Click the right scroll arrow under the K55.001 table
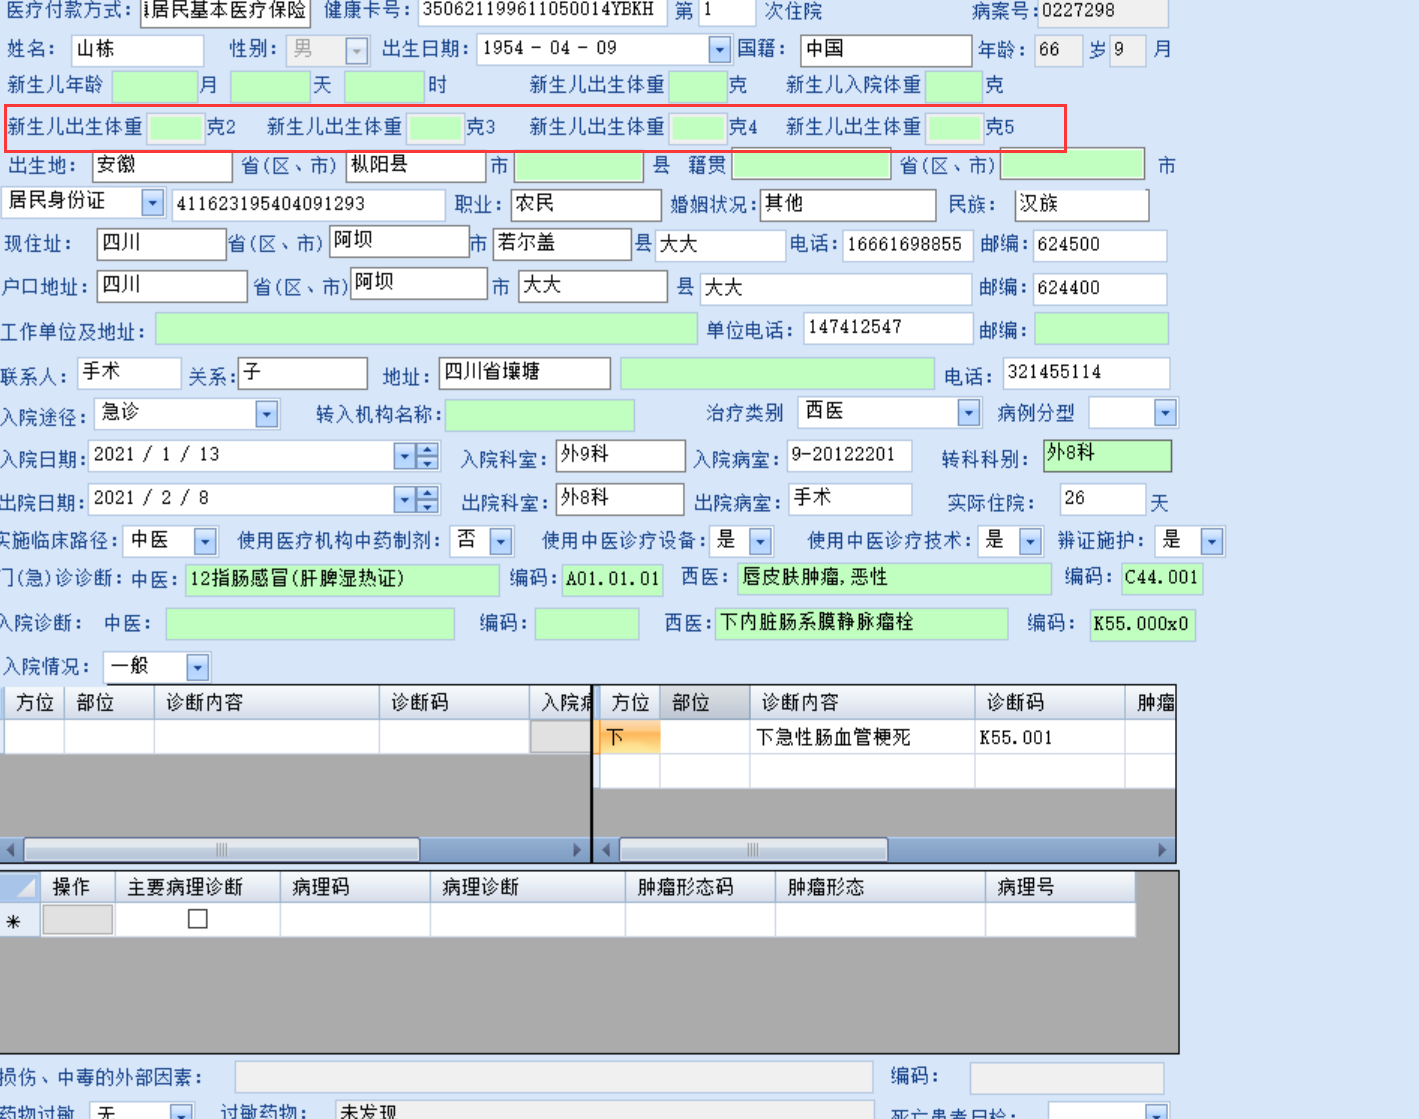 coord(1162,850)
